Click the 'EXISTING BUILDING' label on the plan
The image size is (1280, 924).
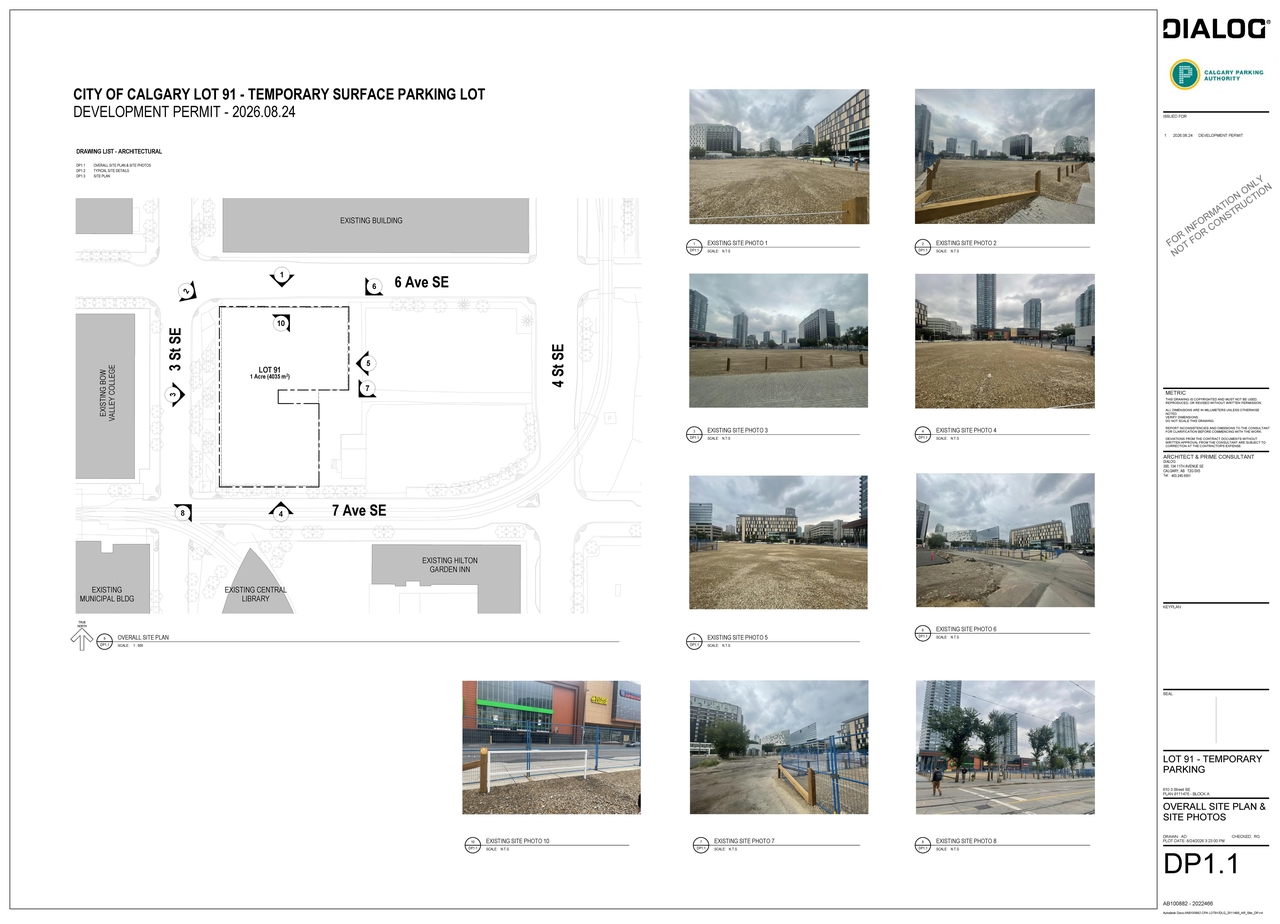point(371,220)
